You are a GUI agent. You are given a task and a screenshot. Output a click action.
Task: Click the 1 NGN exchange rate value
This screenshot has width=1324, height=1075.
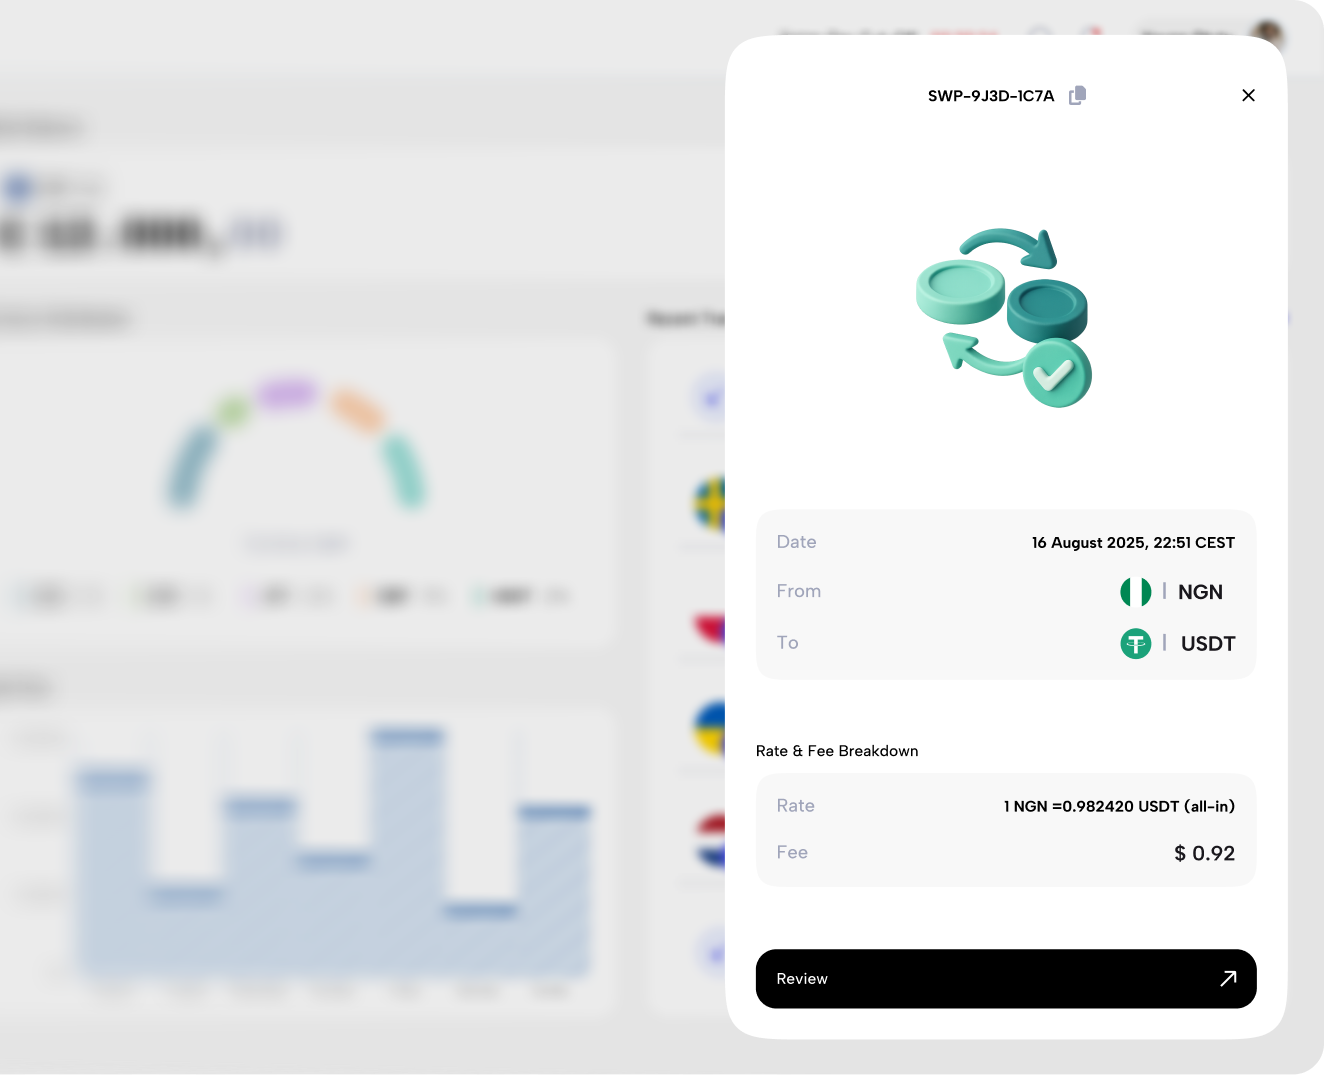point(1118,806)
